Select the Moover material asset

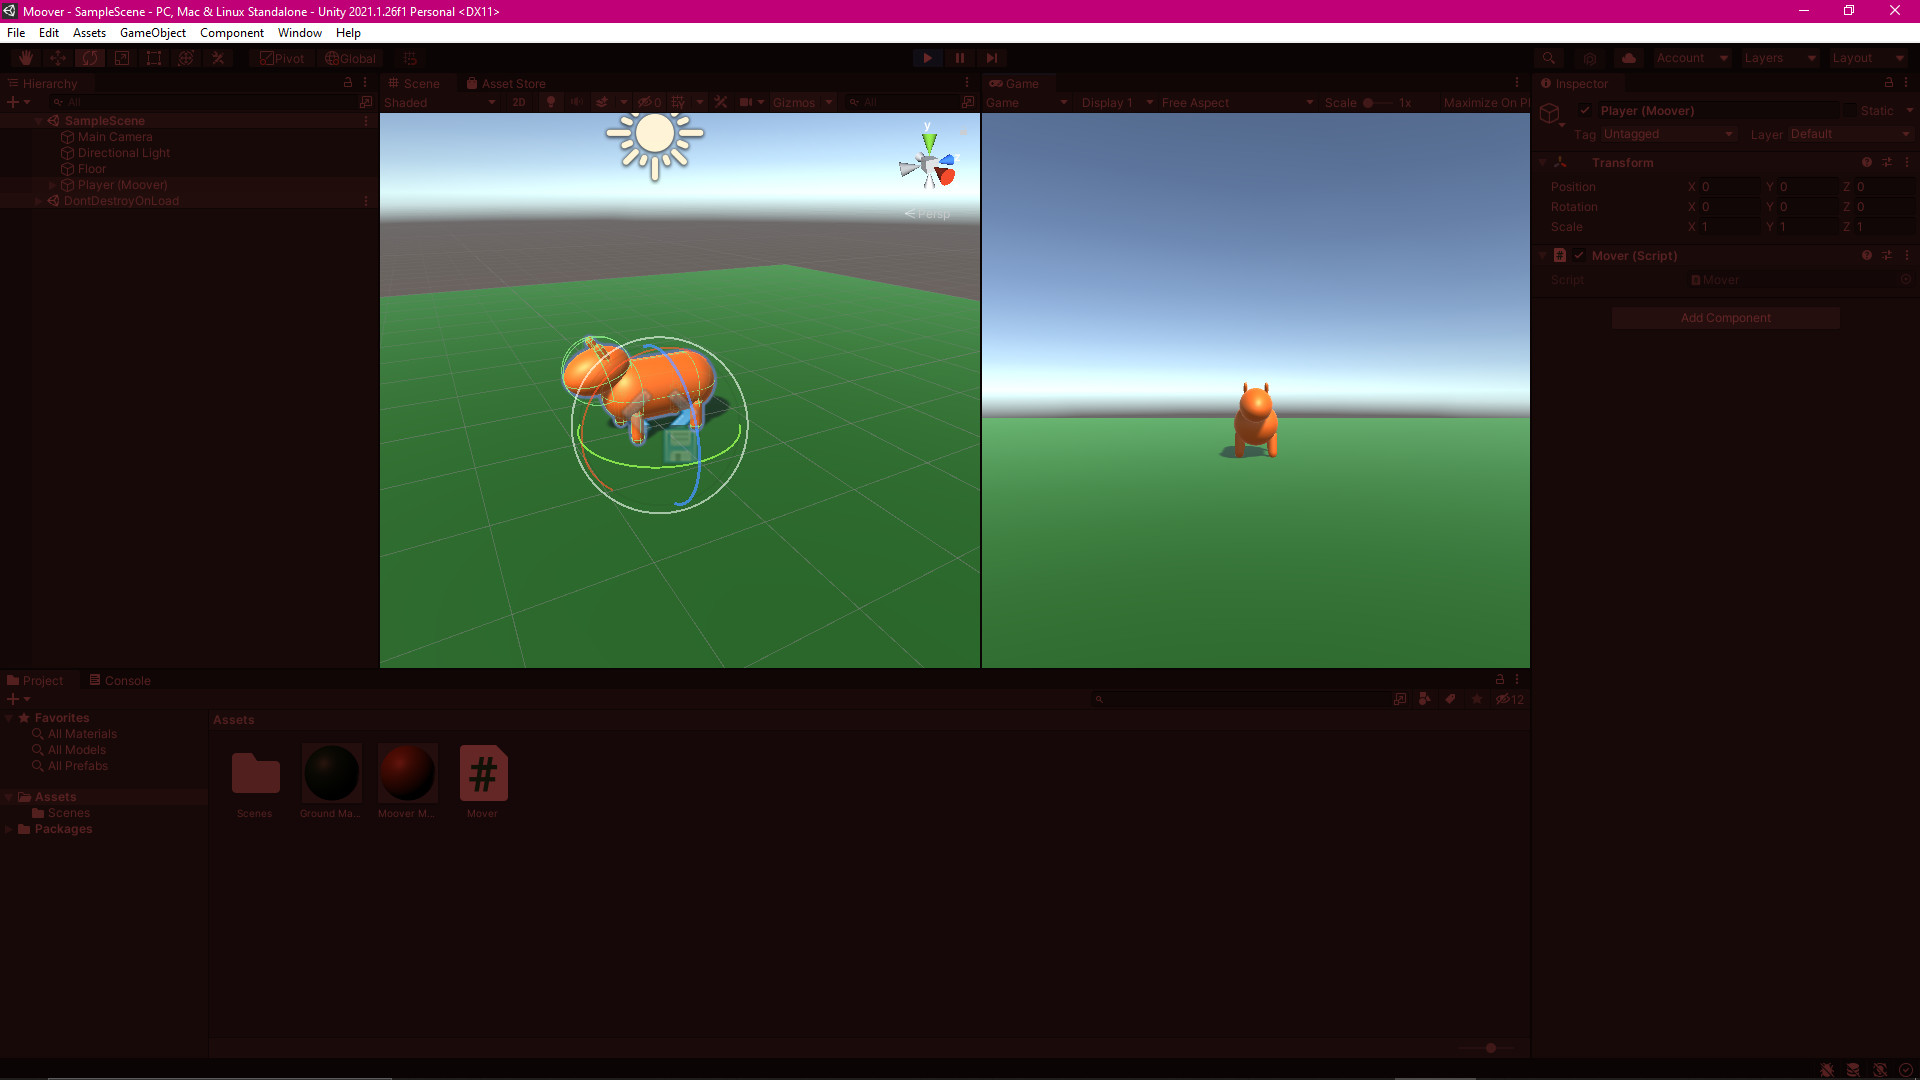407,781
